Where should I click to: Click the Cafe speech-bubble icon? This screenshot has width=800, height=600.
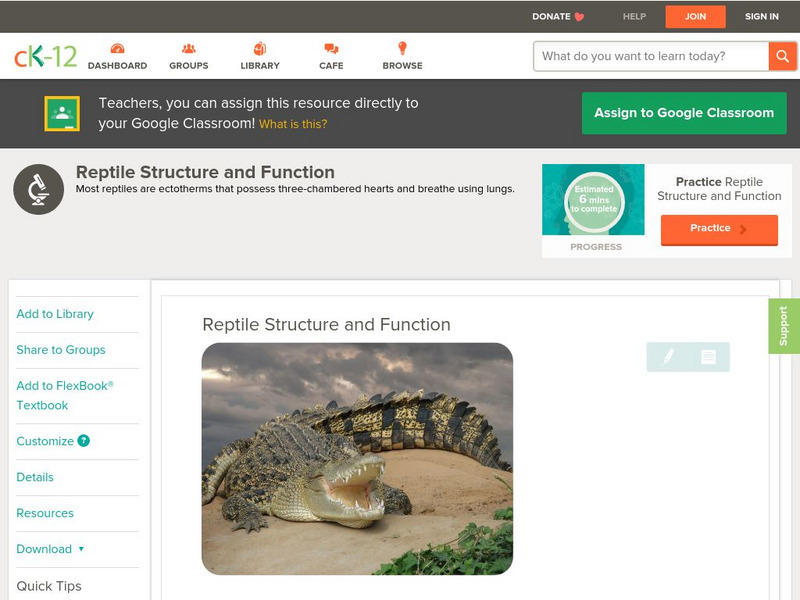coord(329,47)
